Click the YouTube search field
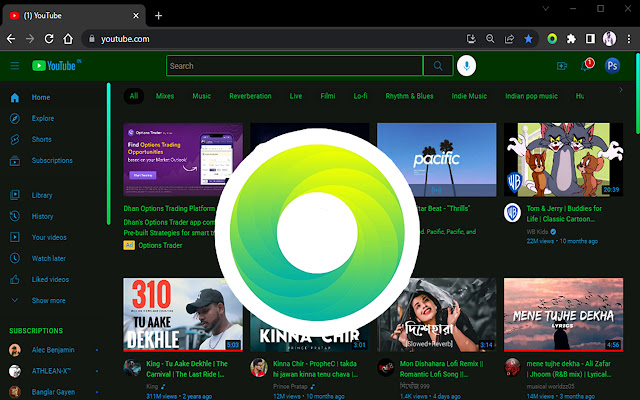640x400 pixels. (x=294, y=66)
